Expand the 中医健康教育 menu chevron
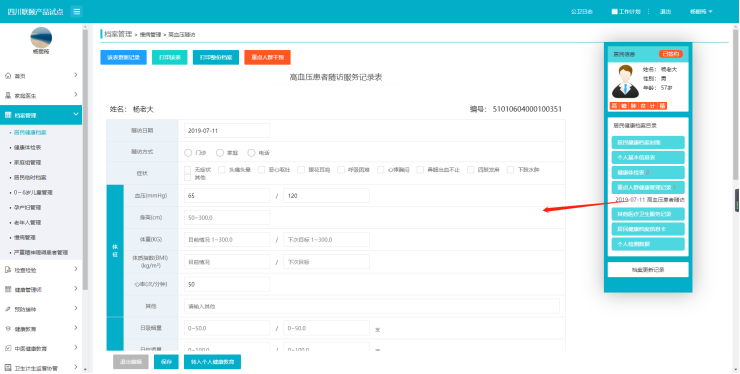This screenshot has width=740, height=374. [76, 348]
